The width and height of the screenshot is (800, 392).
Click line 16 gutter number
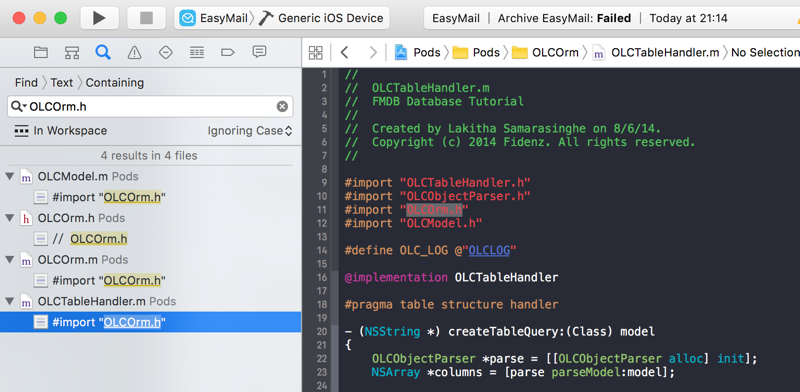pyautogui.click(x=321, y=278)
